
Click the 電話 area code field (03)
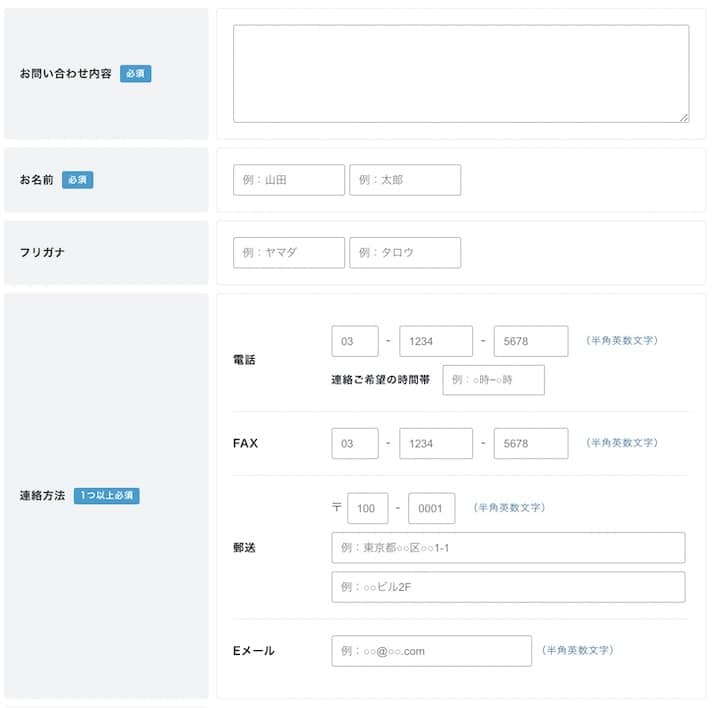pyautogui.click(x=355, y=341)
